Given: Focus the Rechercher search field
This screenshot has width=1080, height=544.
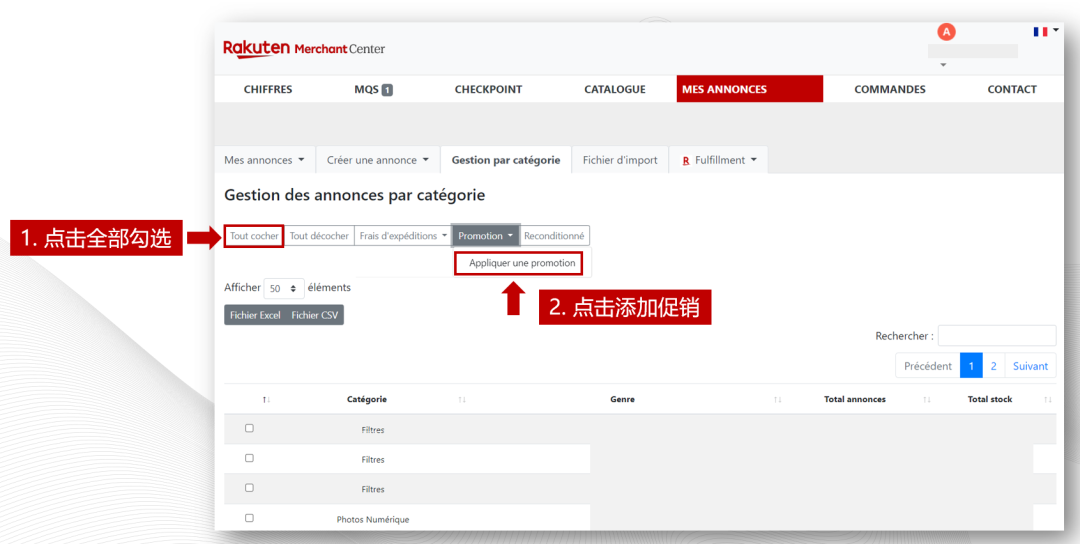Looking at the screenshot, I should pos(996,336).
